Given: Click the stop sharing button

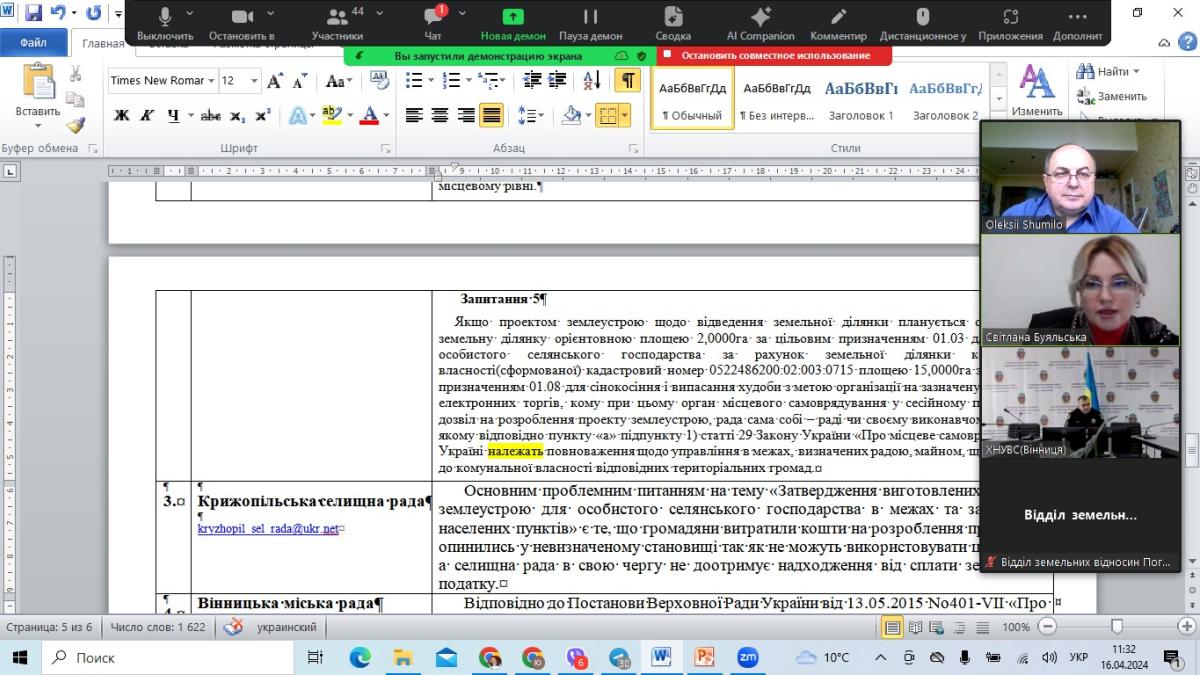Looking at the screenshot, I should point(767,56).
